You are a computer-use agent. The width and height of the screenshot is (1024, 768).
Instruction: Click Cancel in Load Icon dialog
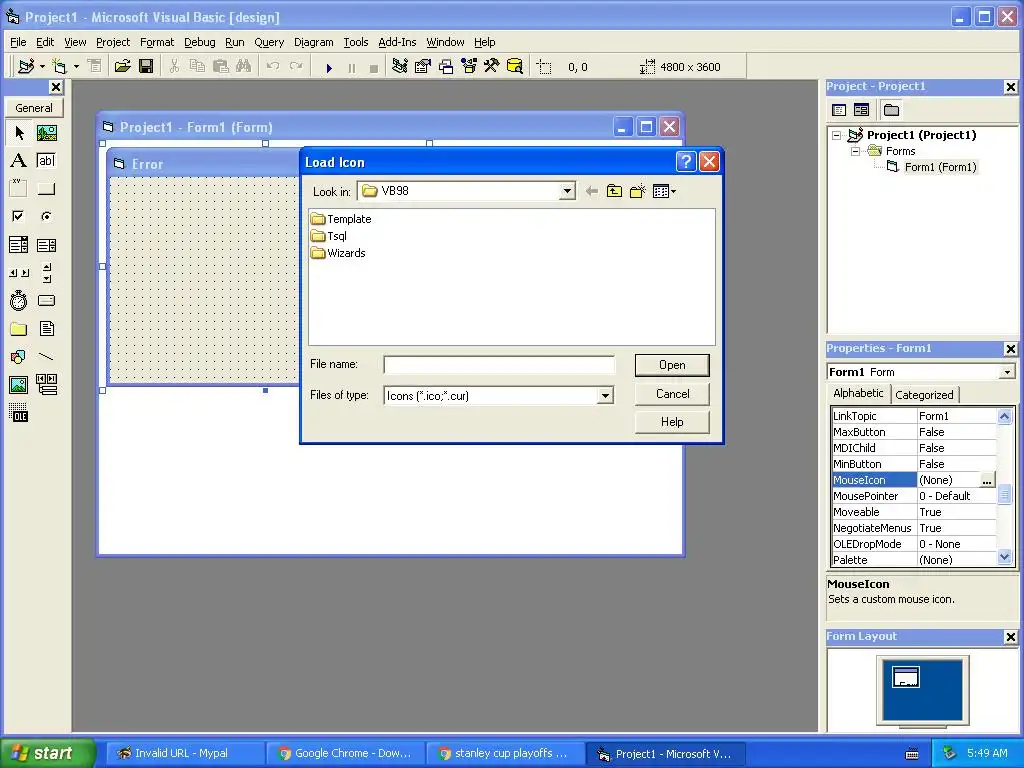click(672, 394)
